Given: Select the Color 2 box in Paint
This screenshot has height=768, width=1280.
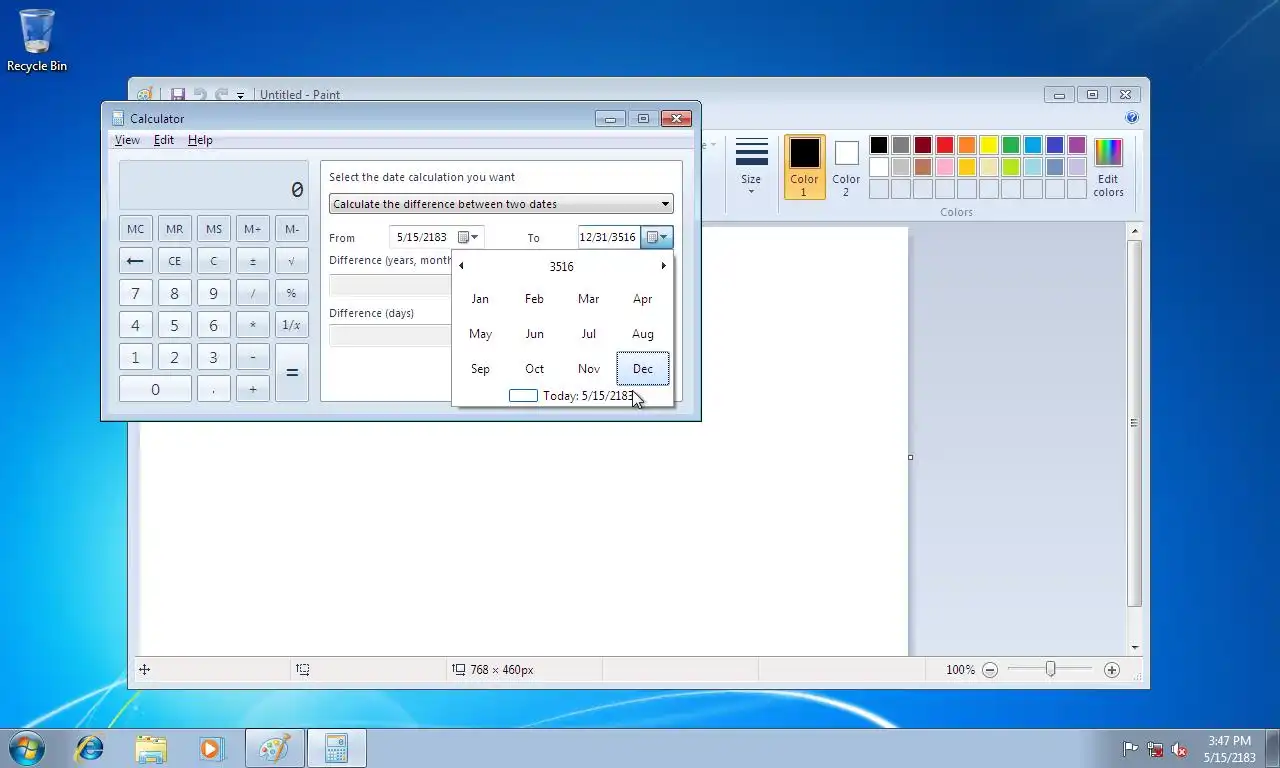Looking at the screenshot, I should (x=846, y=167).
